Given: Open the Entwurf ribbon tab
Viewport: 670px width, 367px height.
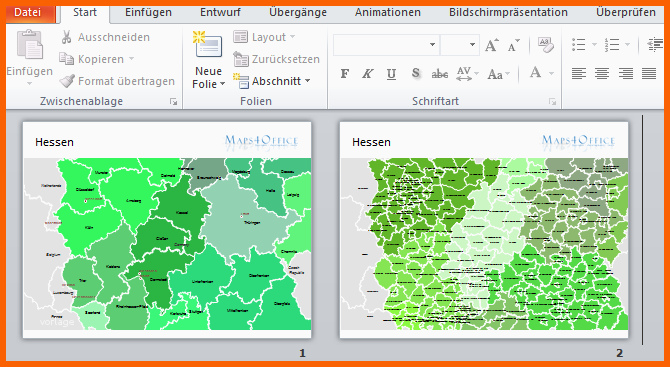Looking at the screenshot, I should click(x=220, y=13).
